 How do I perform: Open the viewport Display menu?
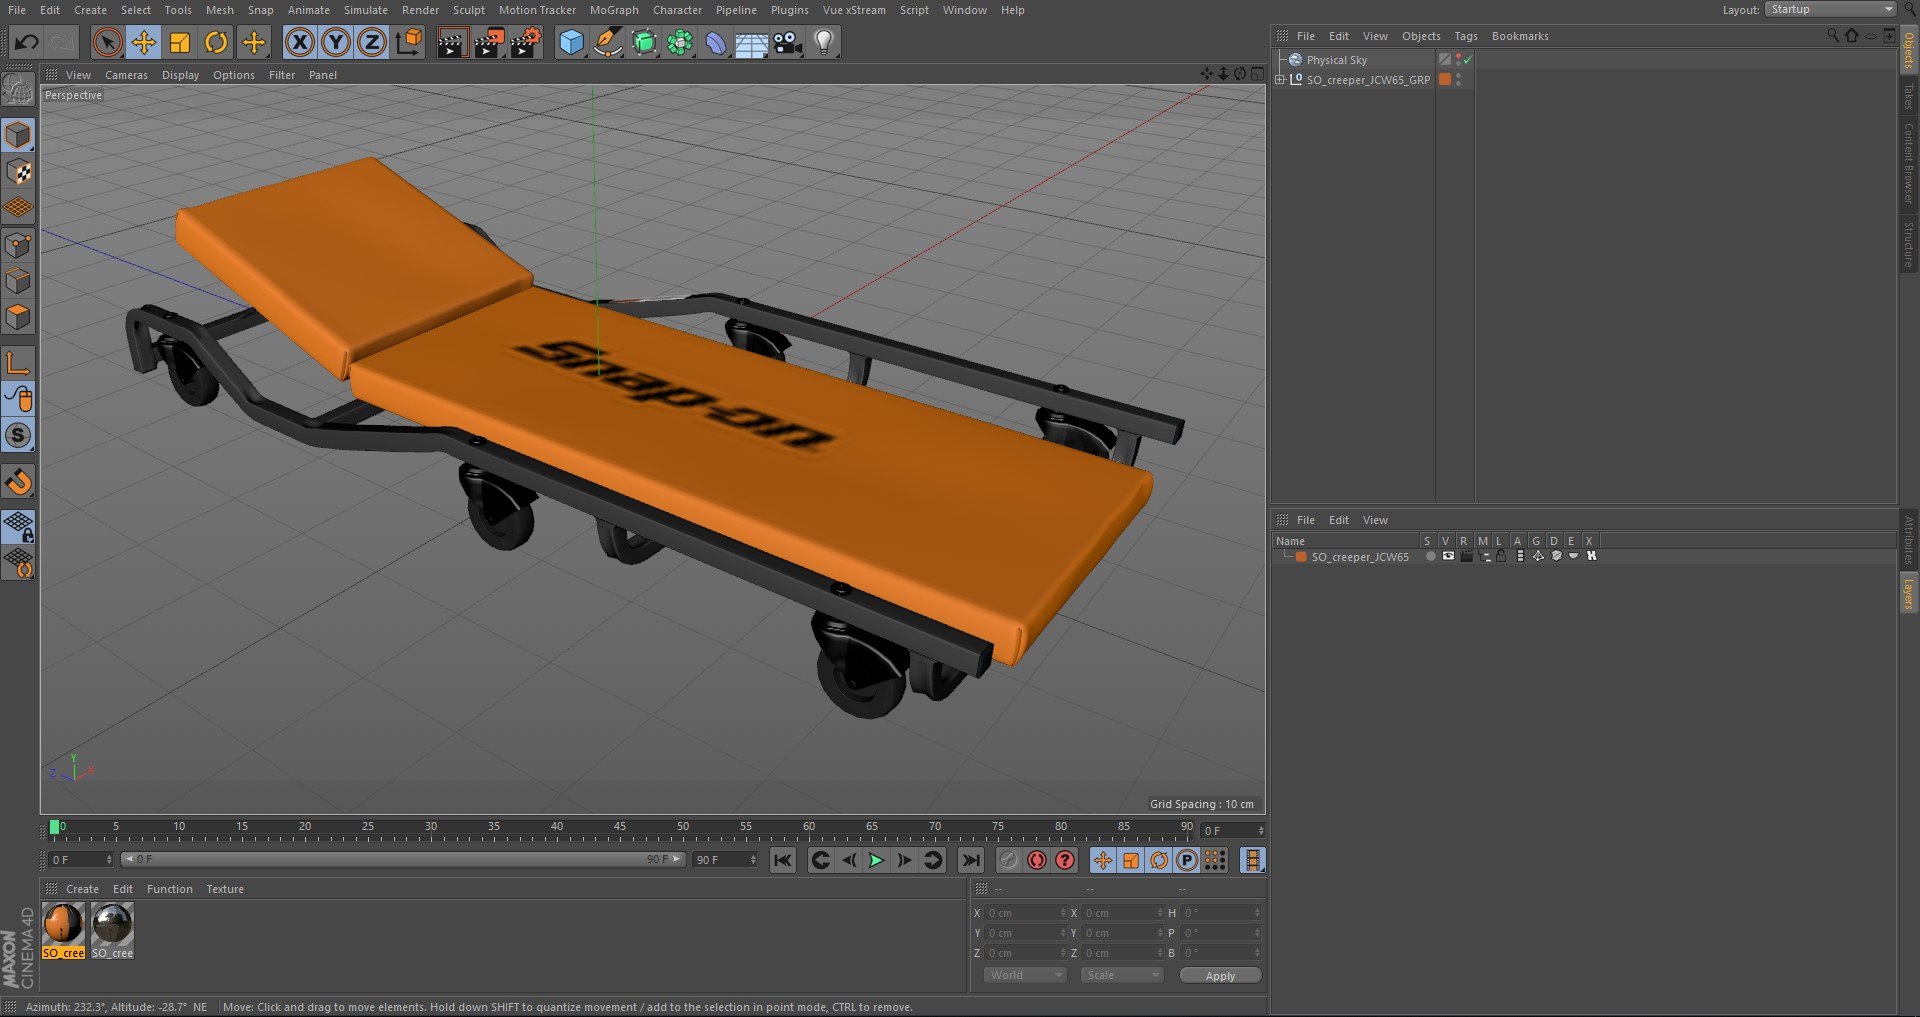tap(180, 75)
